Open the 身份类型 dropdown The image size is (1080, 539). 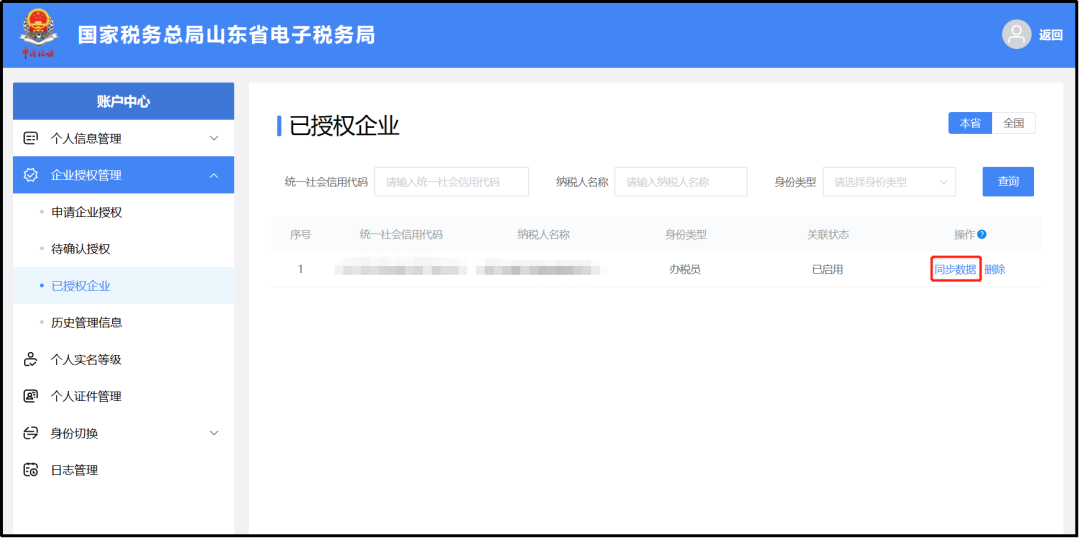tap(889, 182)
